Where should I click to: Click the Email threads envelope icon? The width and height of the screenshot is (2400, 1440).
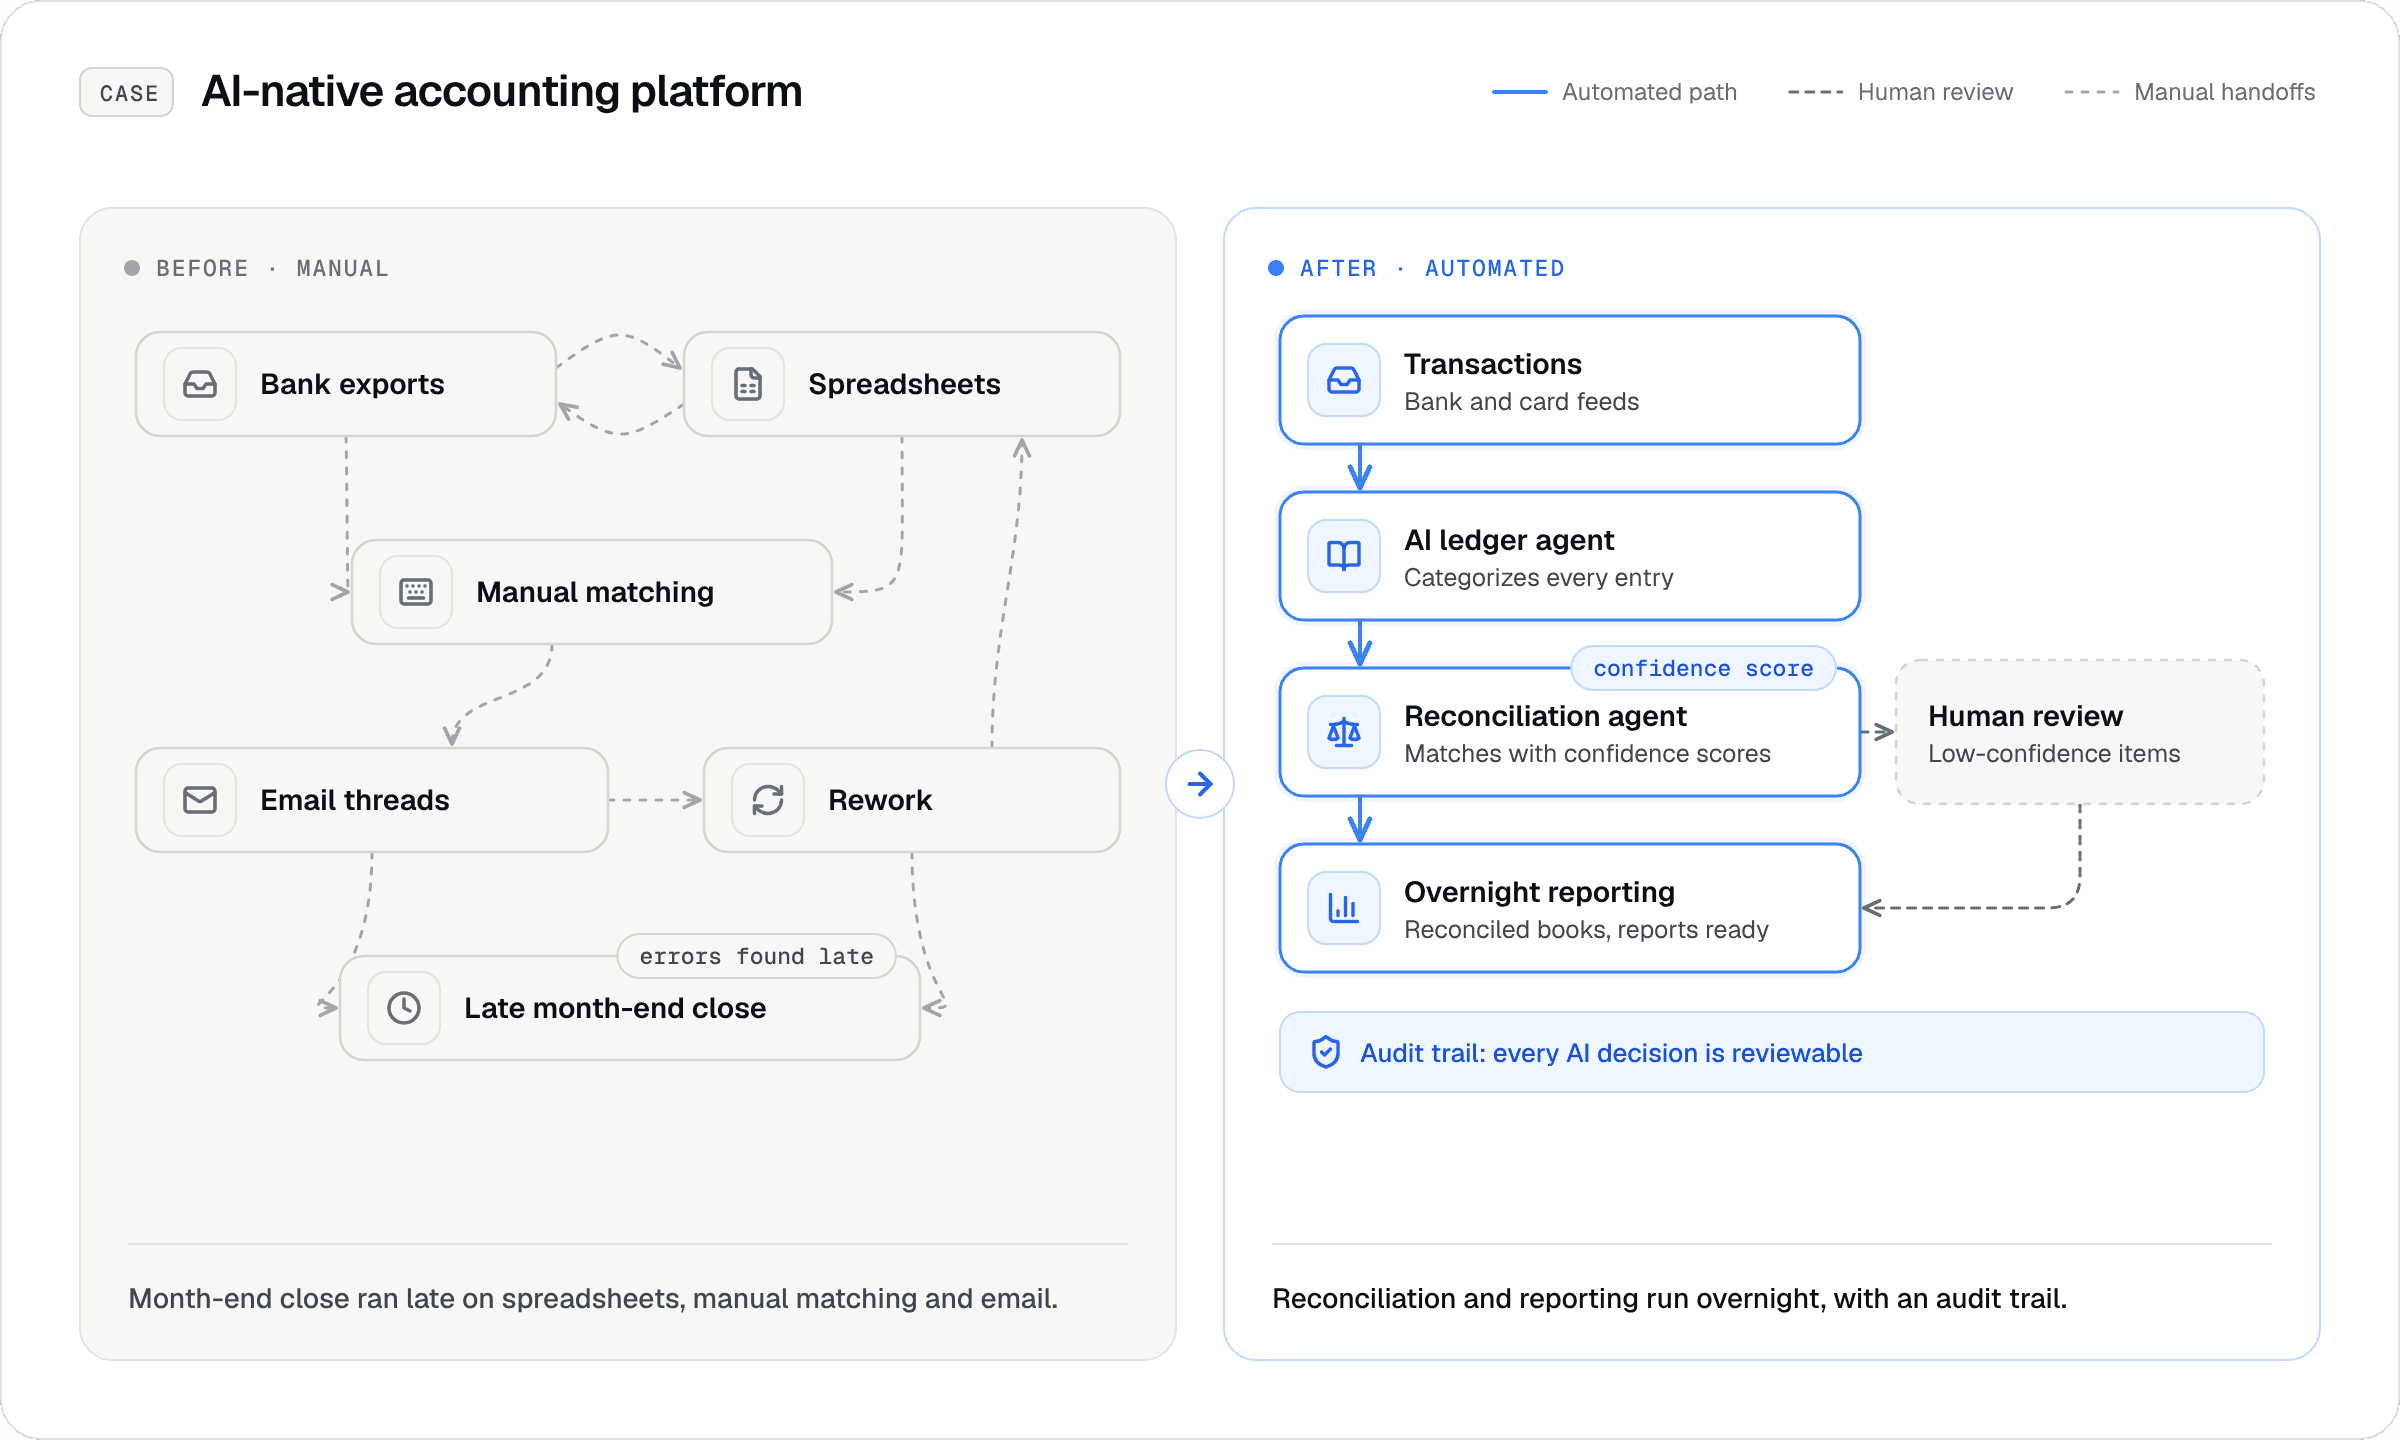(x=200, y=800)
